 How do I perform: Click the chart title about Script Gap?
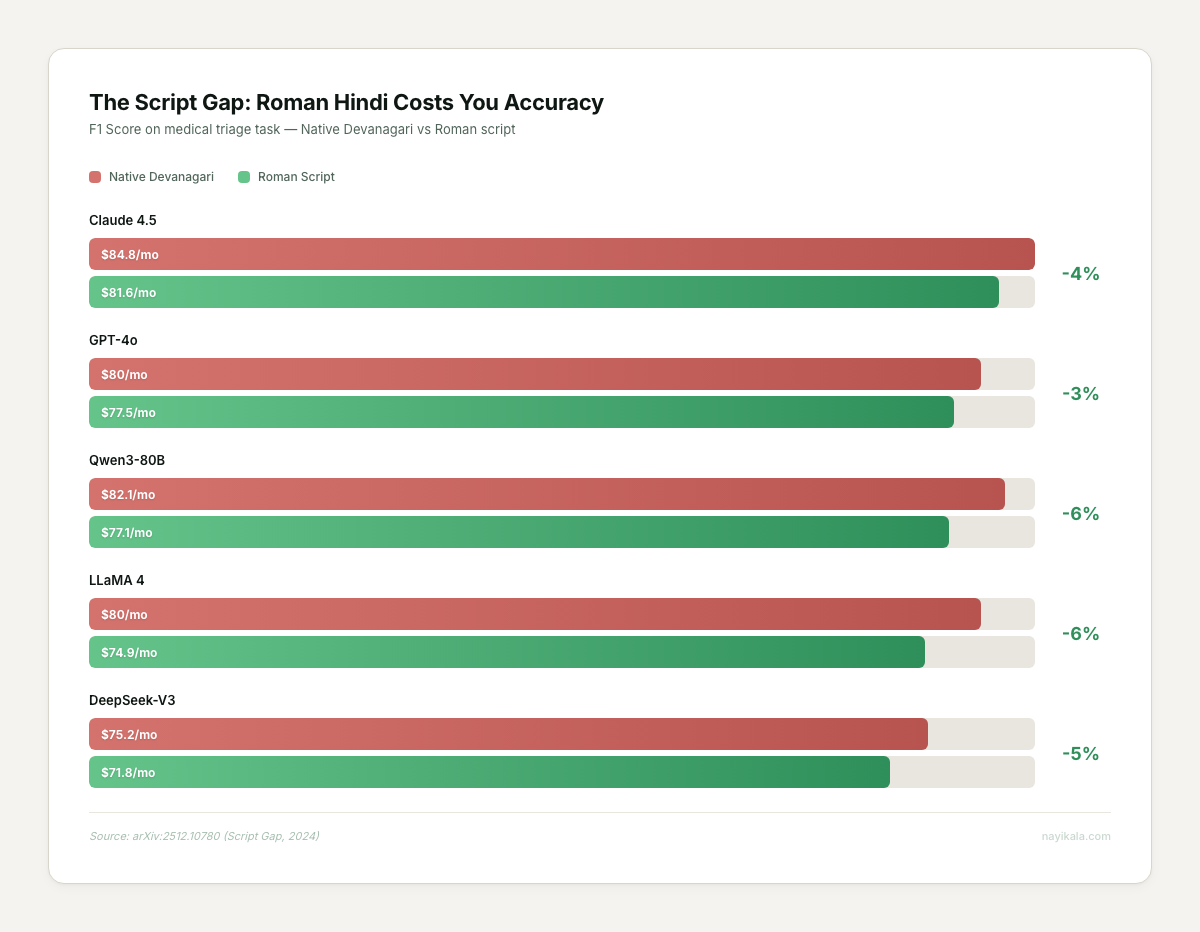click(x=346, y=102)
